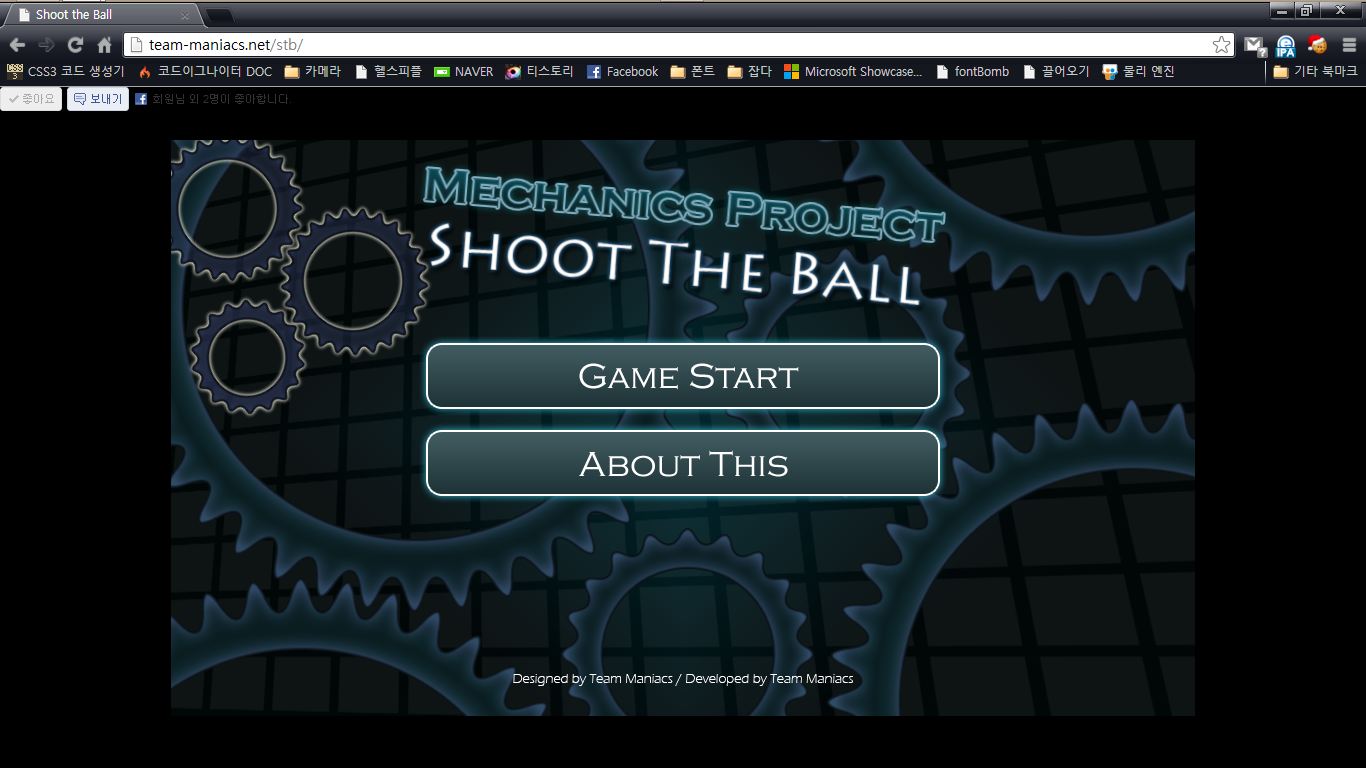Open a new tab
Screen dimensions: 1366x768
coord(218,15)
